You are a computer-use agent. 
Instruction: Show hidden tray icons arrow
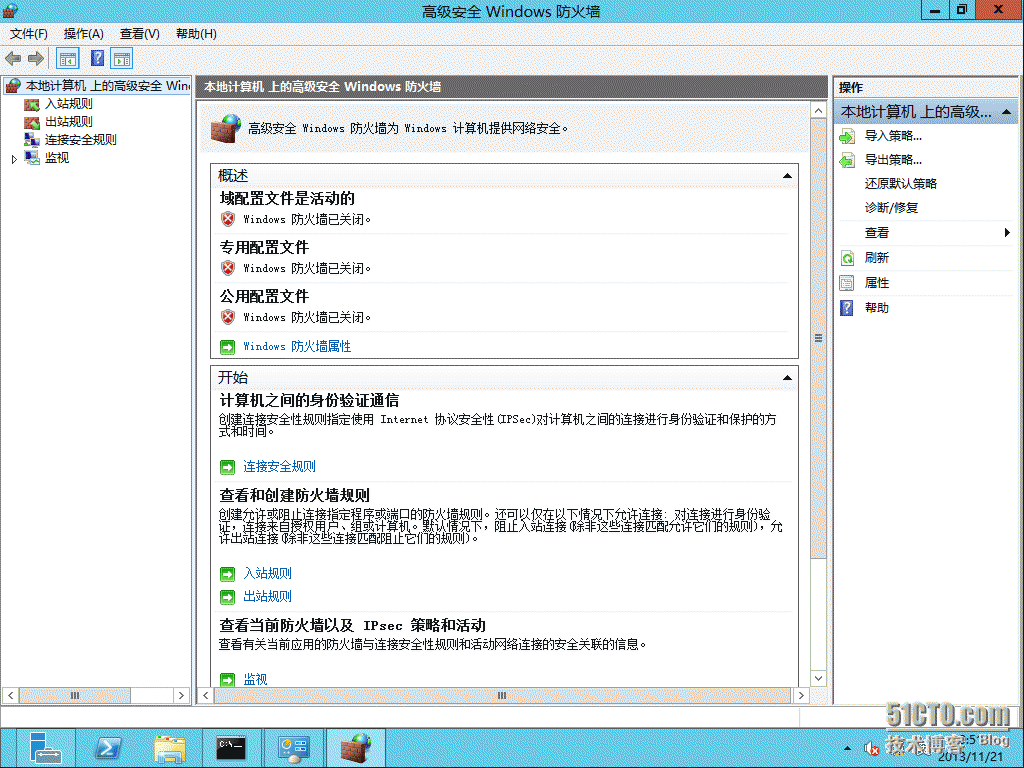848,748
